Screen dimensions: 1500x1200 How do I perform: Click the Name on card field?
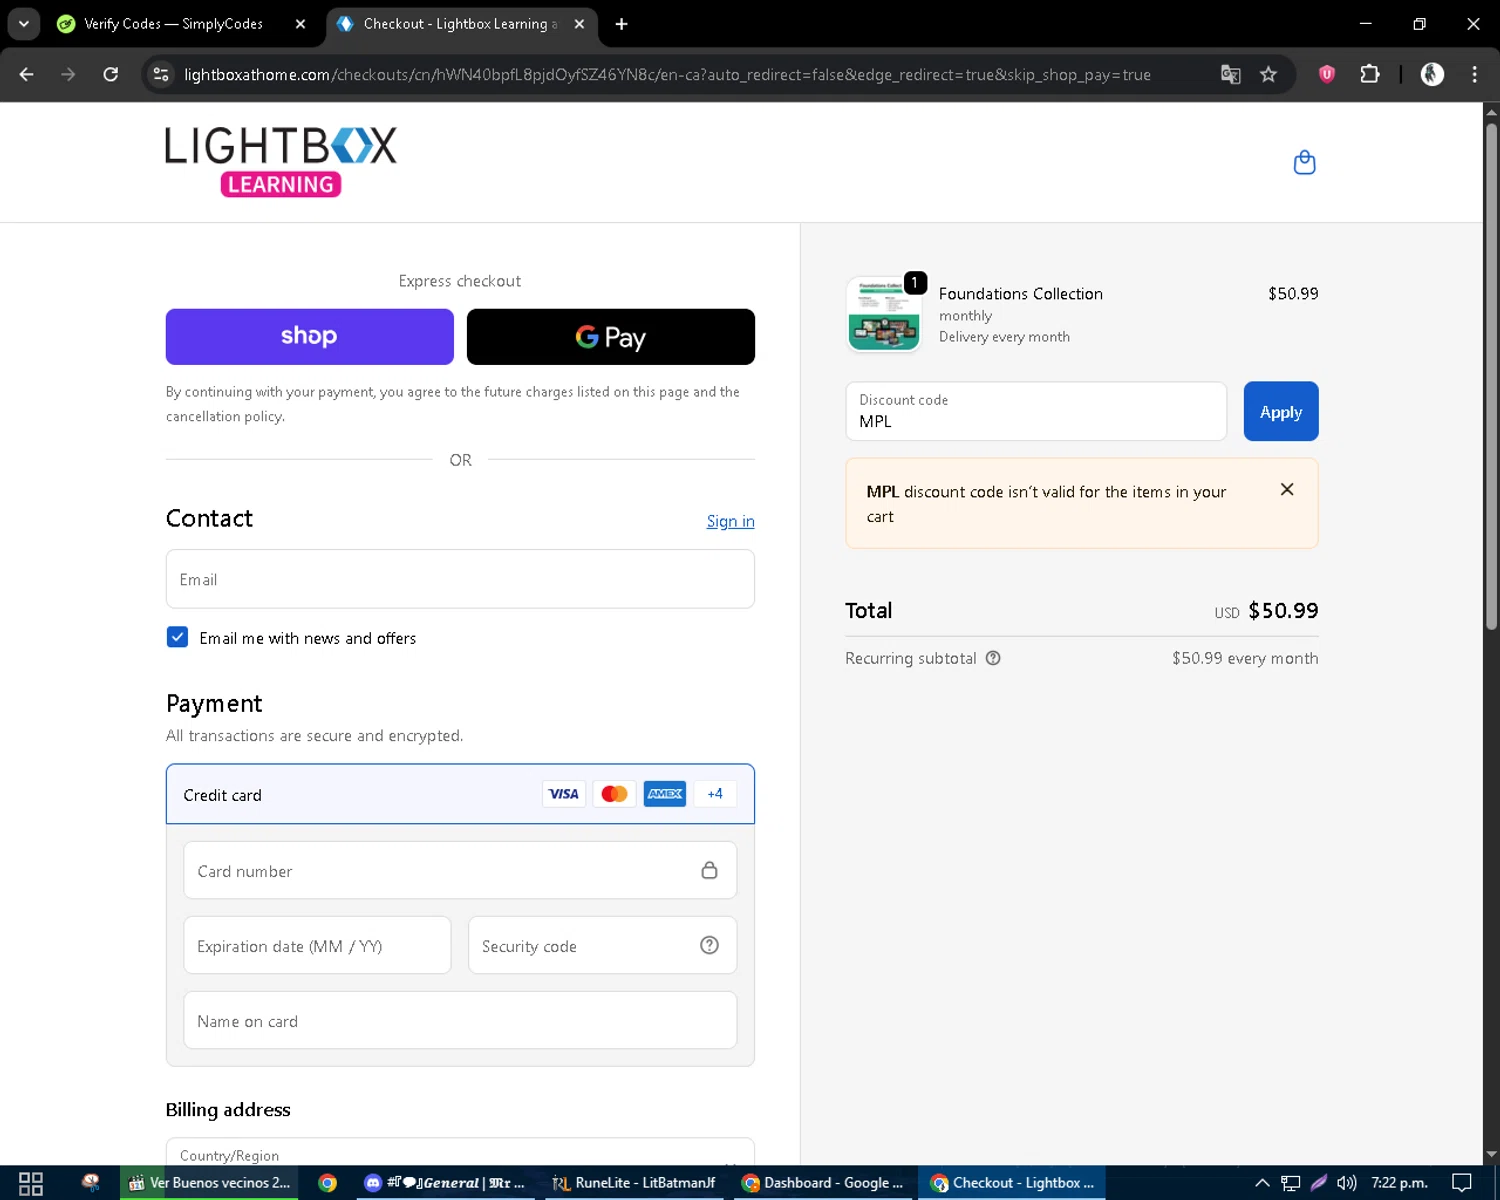click(x=460, y=1020)
